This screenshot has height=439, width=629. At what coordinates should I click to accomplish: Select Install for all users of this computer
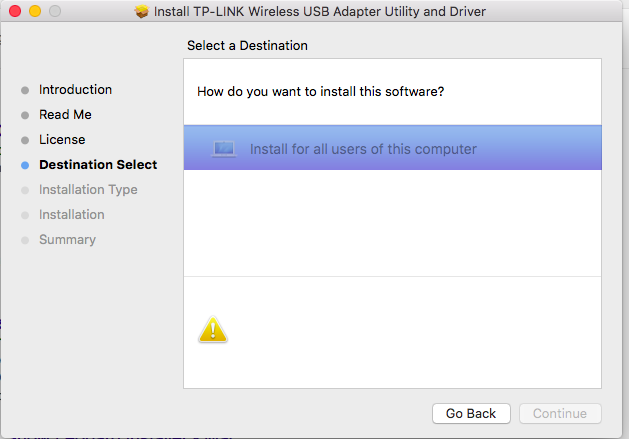coord(363,150)
